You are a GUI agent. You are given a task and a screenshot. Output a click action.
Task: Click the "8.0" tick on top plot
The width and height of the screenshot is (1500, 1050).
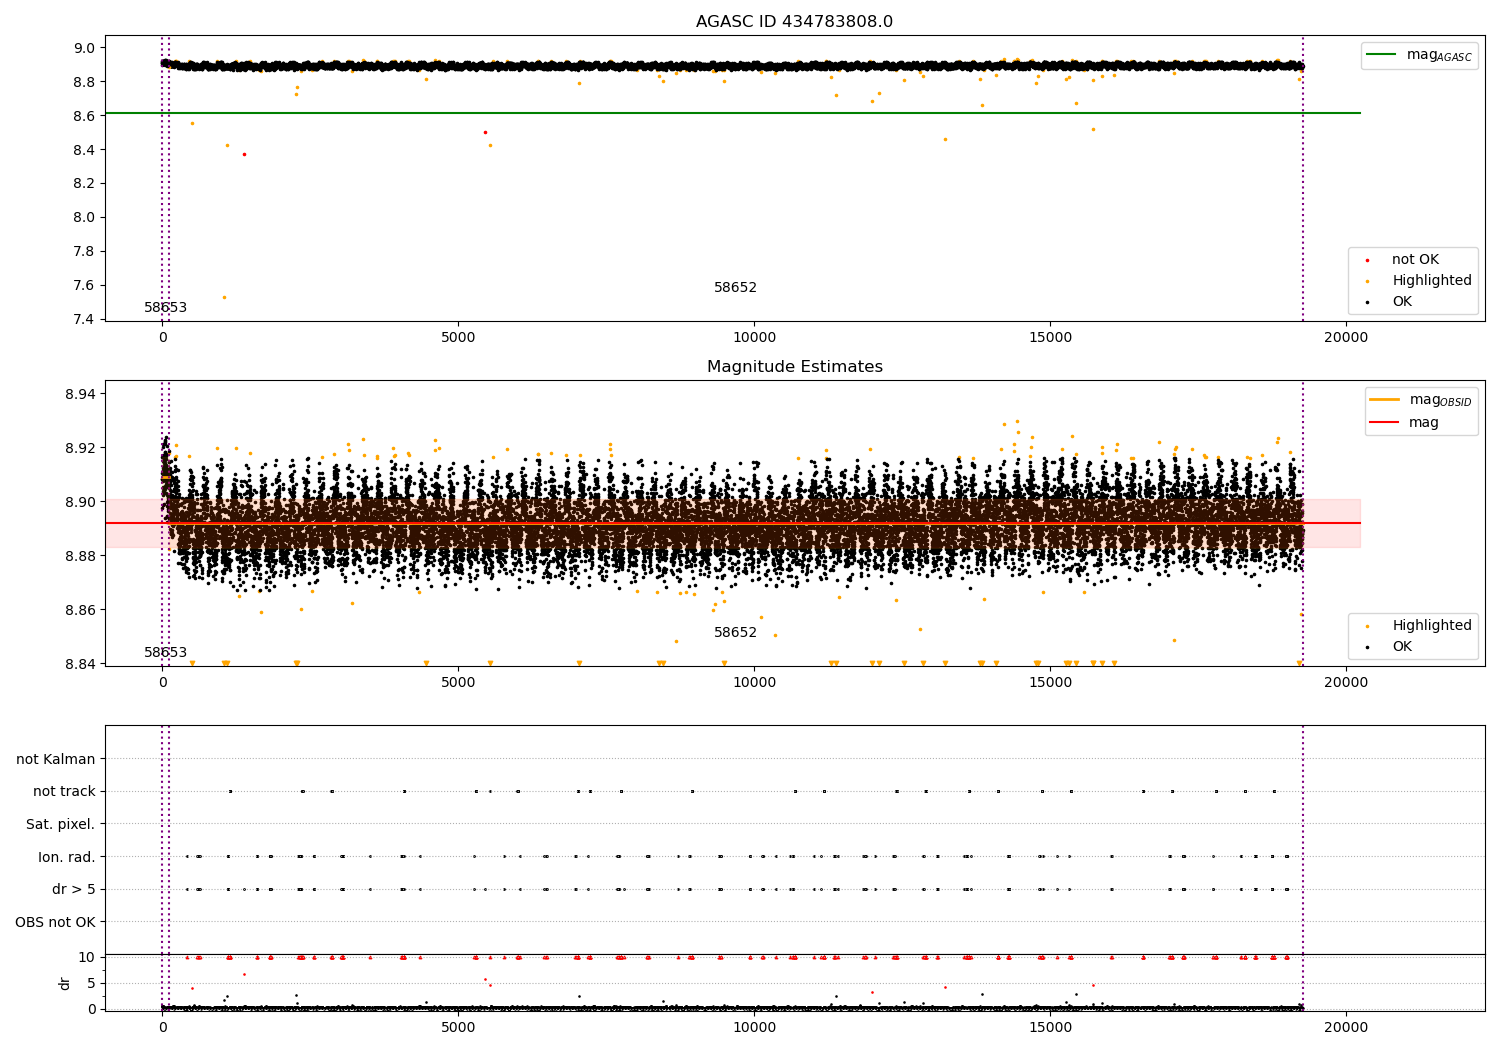click(x=85, y=218)
